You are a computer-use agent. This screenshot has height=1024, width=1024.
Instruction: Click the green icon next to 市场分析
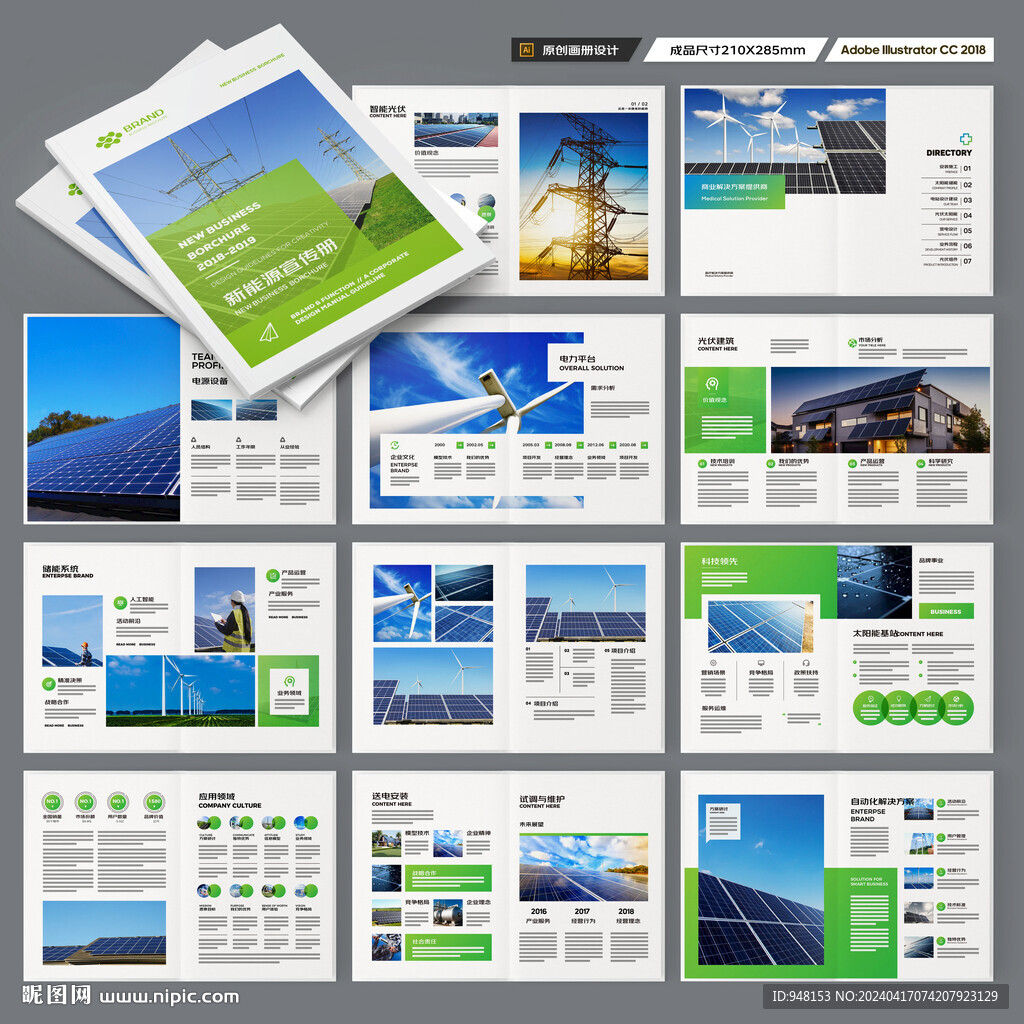pyautogui.click(x=852, y=343)
